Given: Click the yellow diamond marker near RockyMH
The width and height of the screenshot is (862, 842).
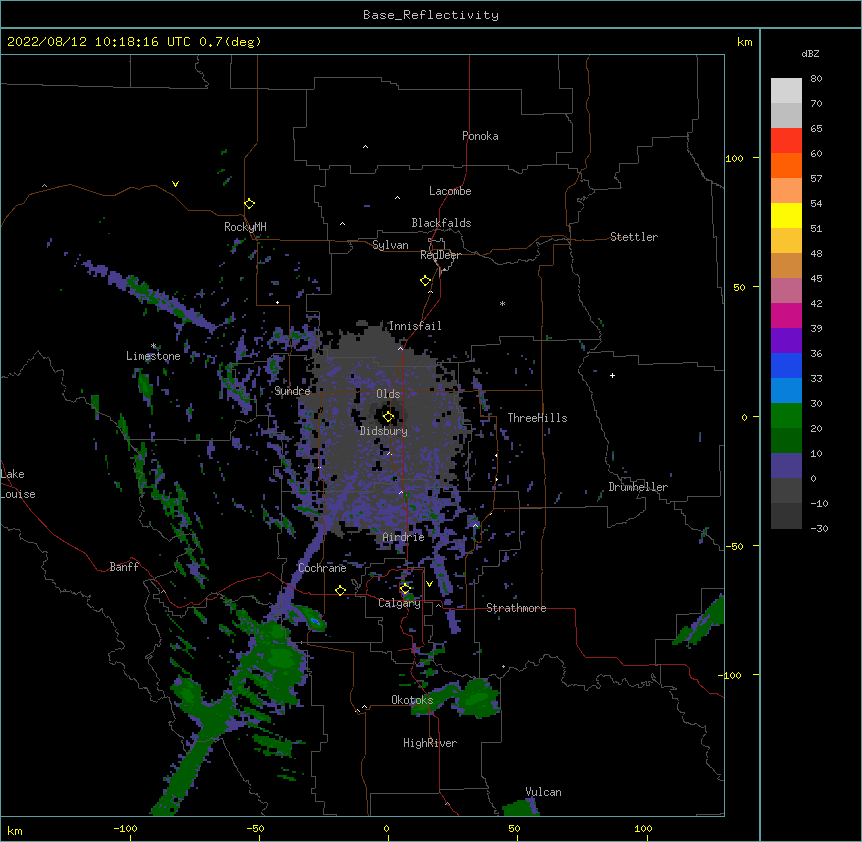Looking at the screenshot, I should pos(250,204).
